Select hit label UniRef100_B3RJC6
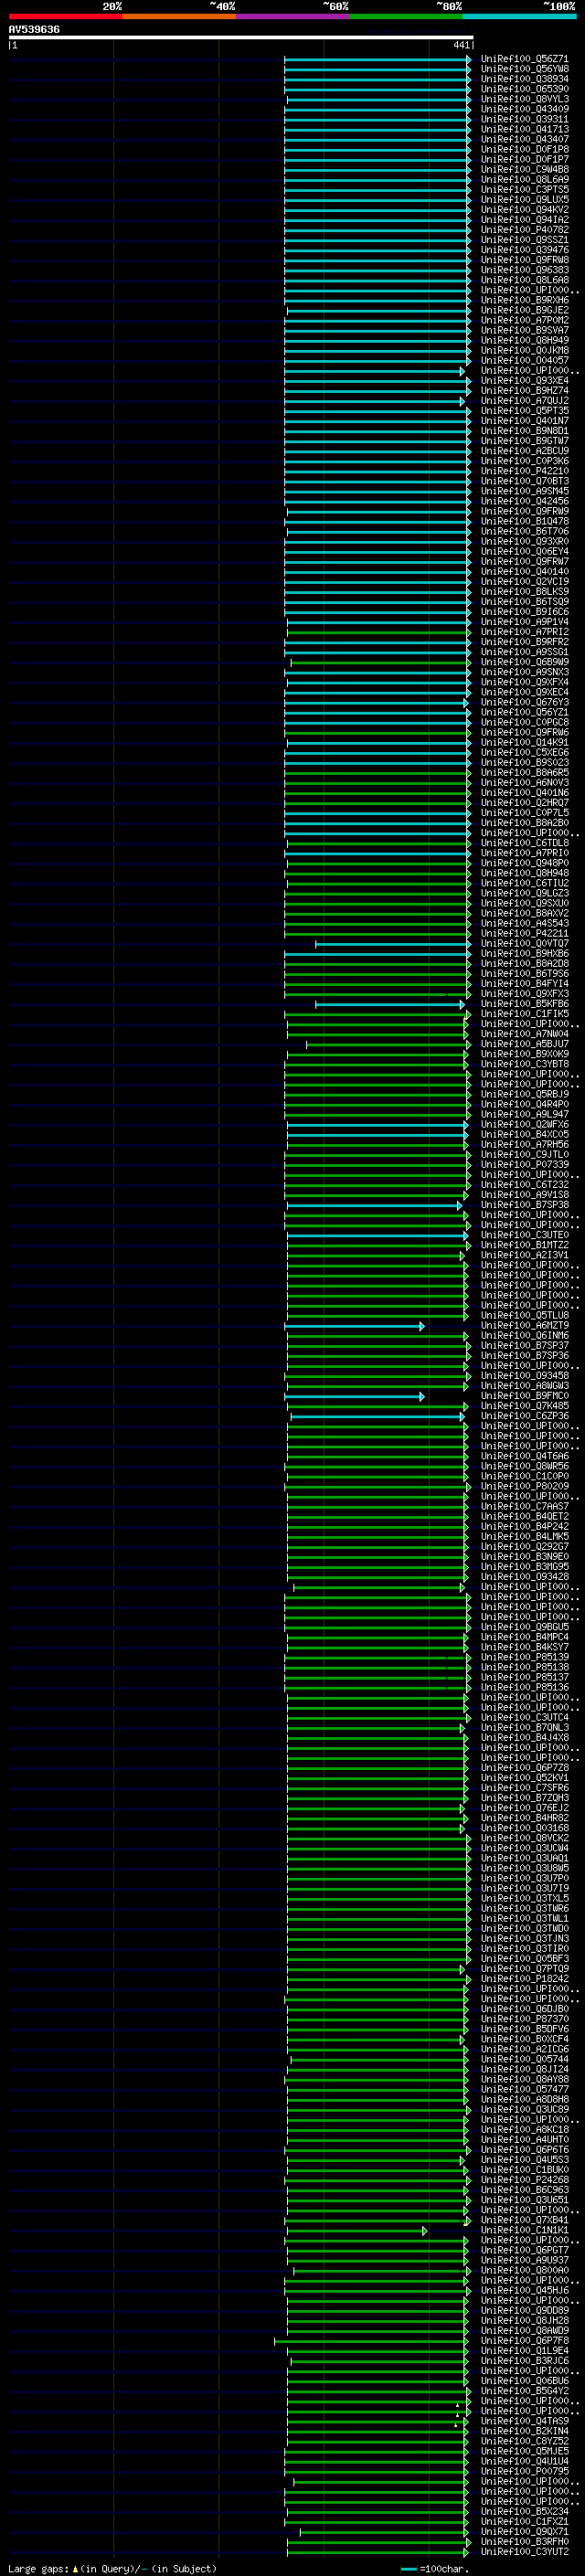The image size is (585, 2576). click(524, 2360)
